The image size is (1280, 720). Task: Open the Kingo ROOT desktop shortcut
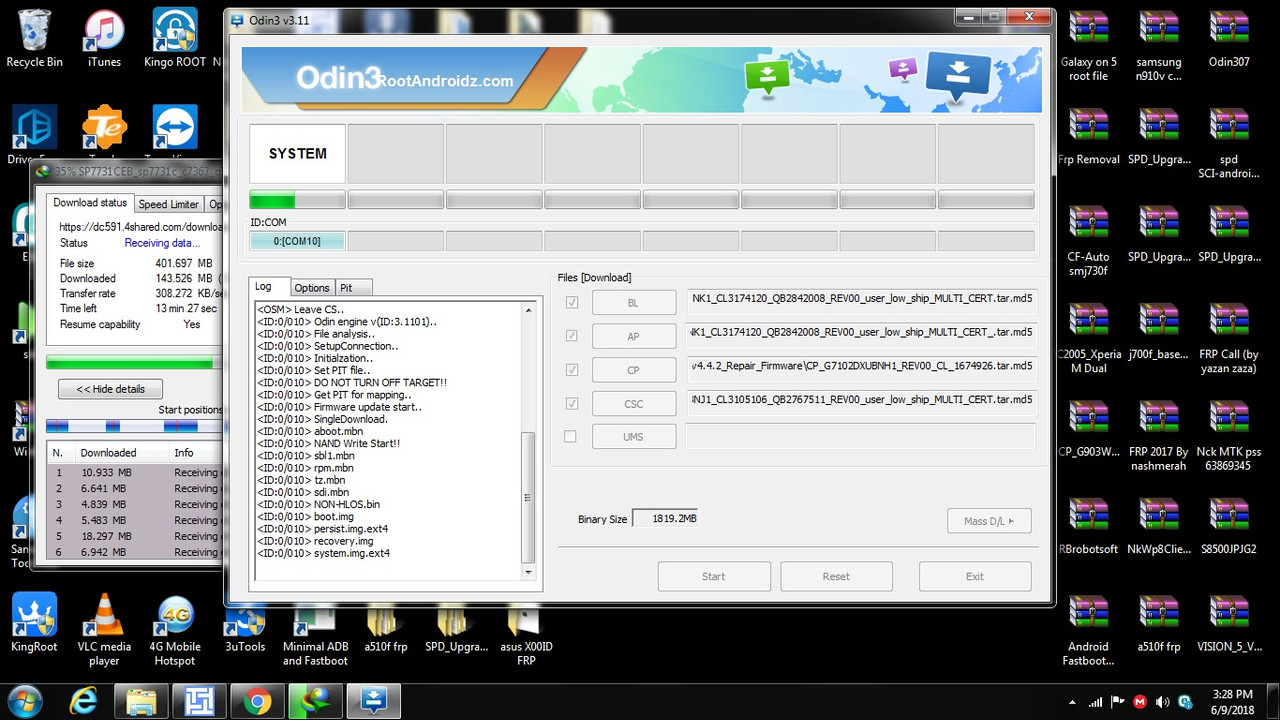[176, 38]
